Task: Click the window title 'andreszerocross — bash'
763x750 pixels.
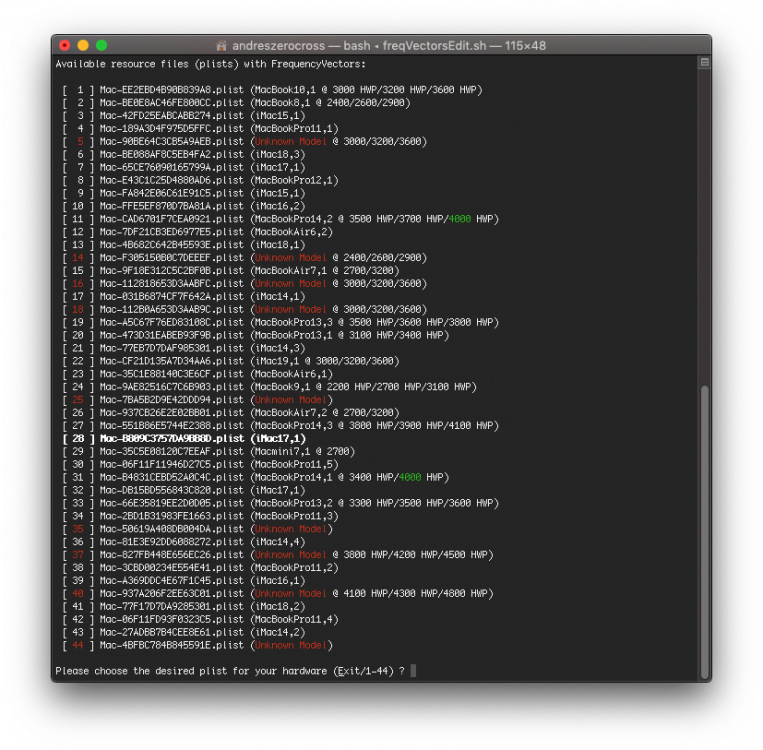Action: [301, 46]
